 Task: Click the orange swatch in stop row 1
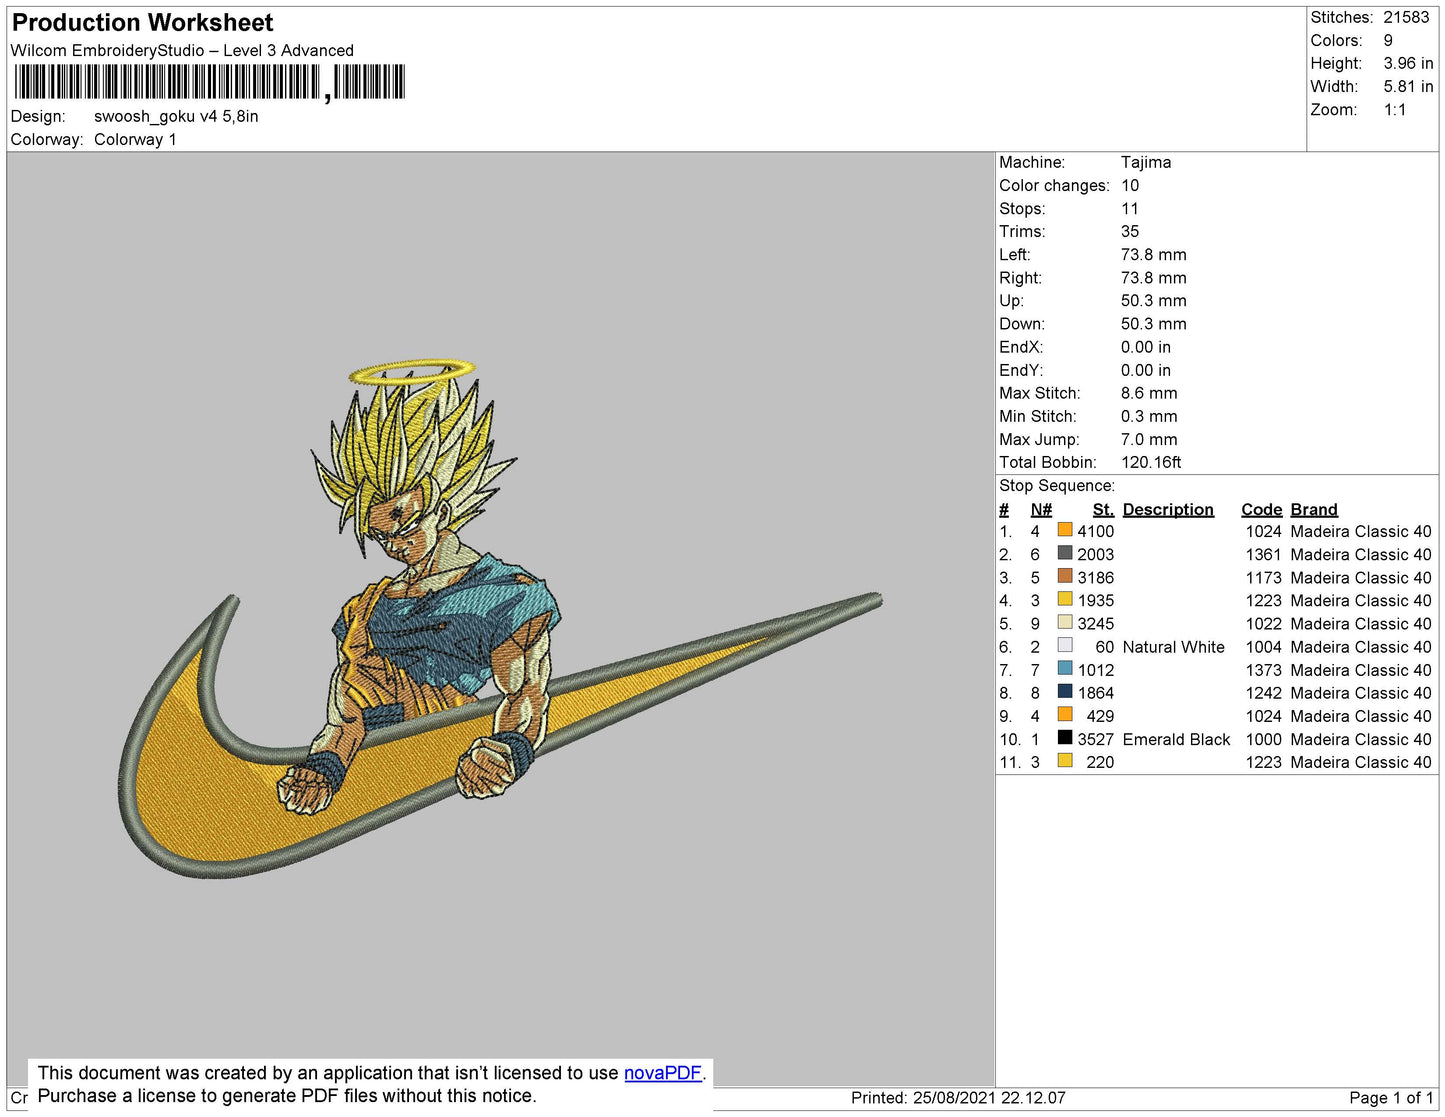point(1065,530)
